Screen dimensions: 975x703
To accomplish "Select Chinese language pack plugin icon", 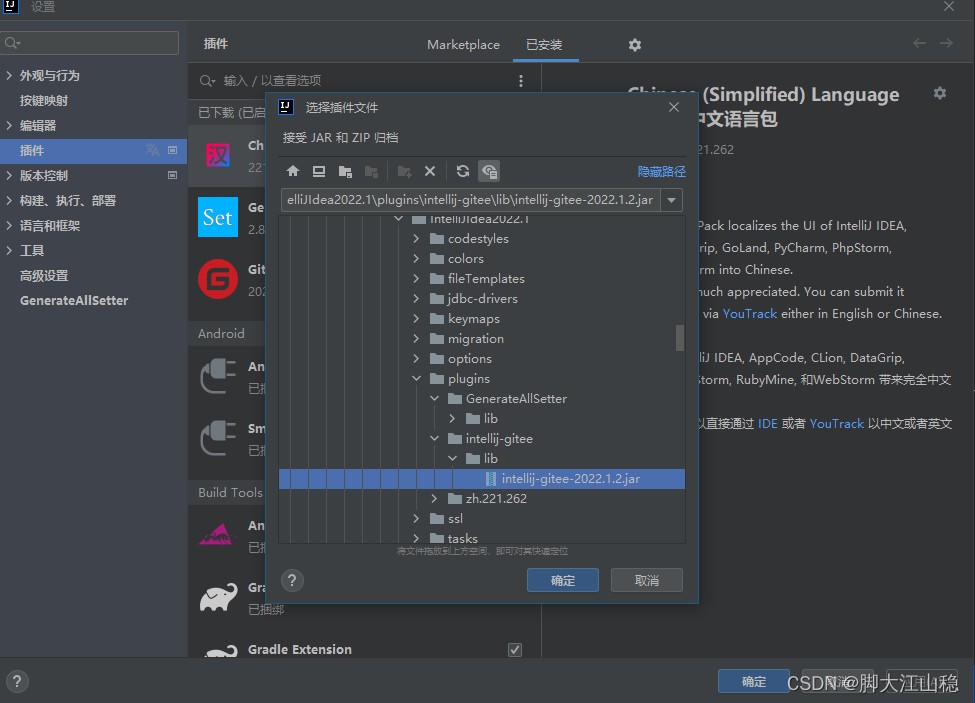I will (218, 155).
